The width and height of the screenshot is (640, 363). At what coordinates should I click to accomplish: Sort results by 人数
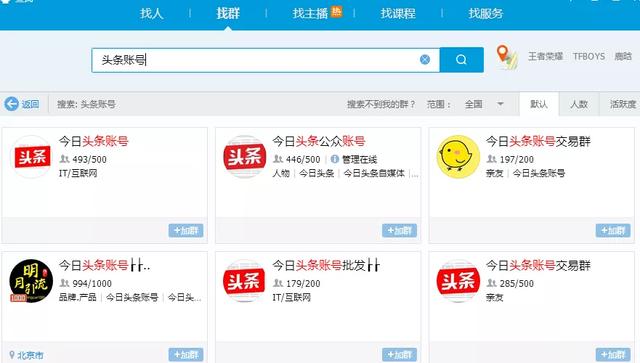pyautogui.click(x=579, y=104)
